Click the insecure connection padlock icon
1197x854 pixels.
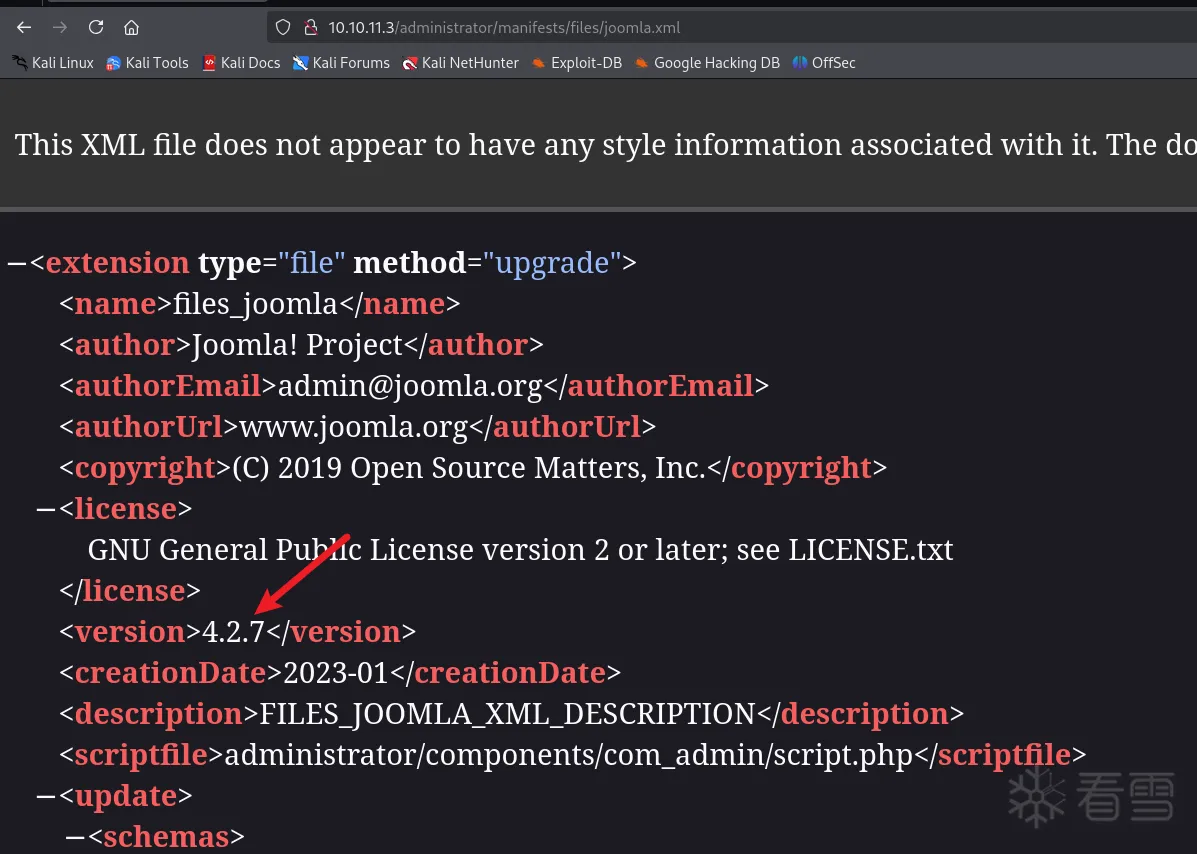coord(309,27)
